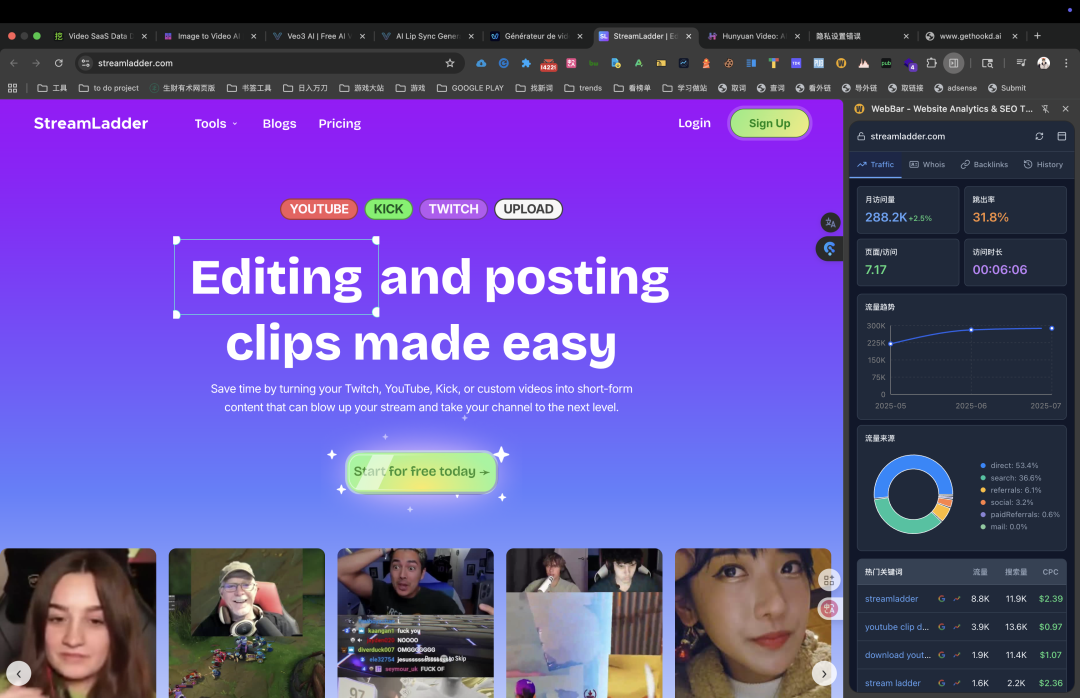Screen dimensions: 1080x698
Task: Toggle the browser side panel button
Action: pos(953,63)
